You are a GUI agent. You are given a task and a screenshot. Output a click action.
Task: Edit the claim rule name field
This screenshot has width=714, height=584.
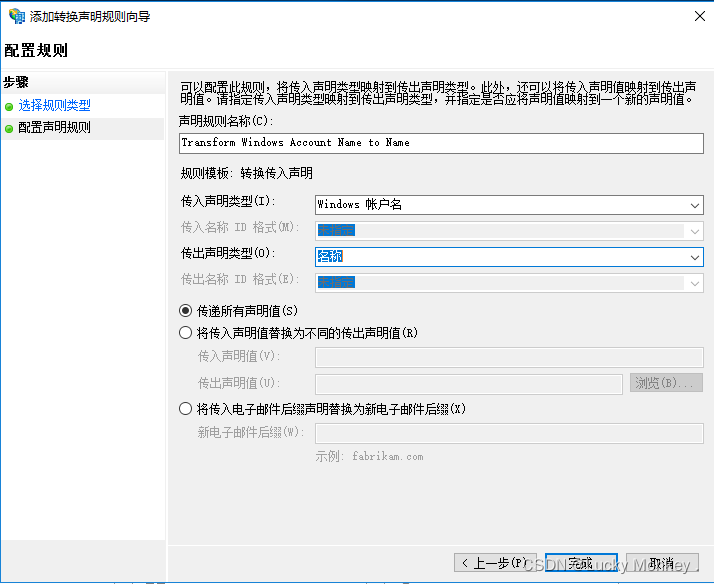point(441,143)
